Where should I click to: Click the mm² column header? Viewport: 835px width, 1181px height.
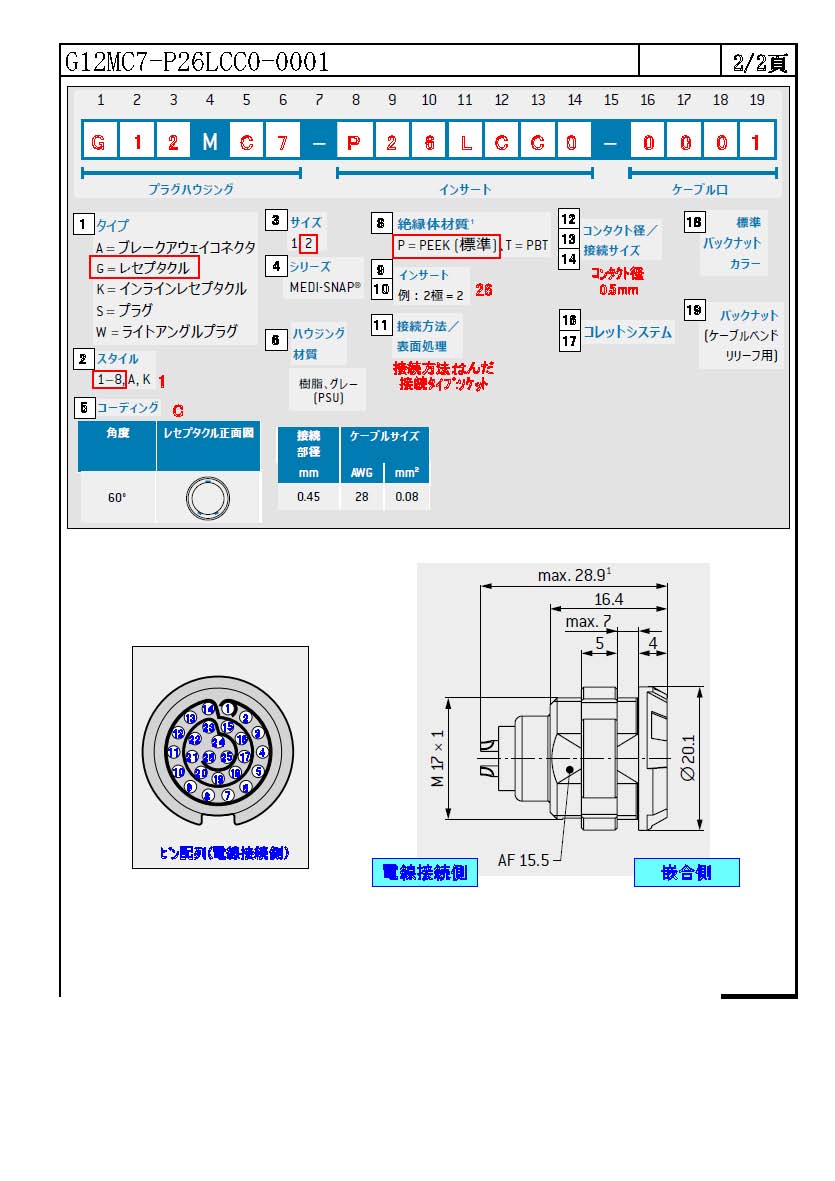(407, 473)
